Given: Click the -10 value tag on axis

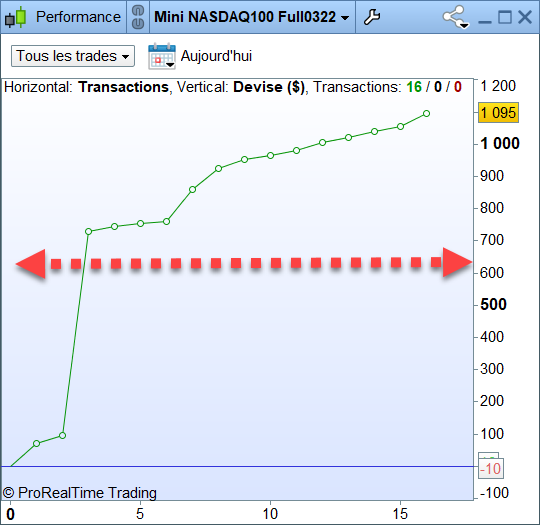Looking at the screenshot, I should coord(491,469).
